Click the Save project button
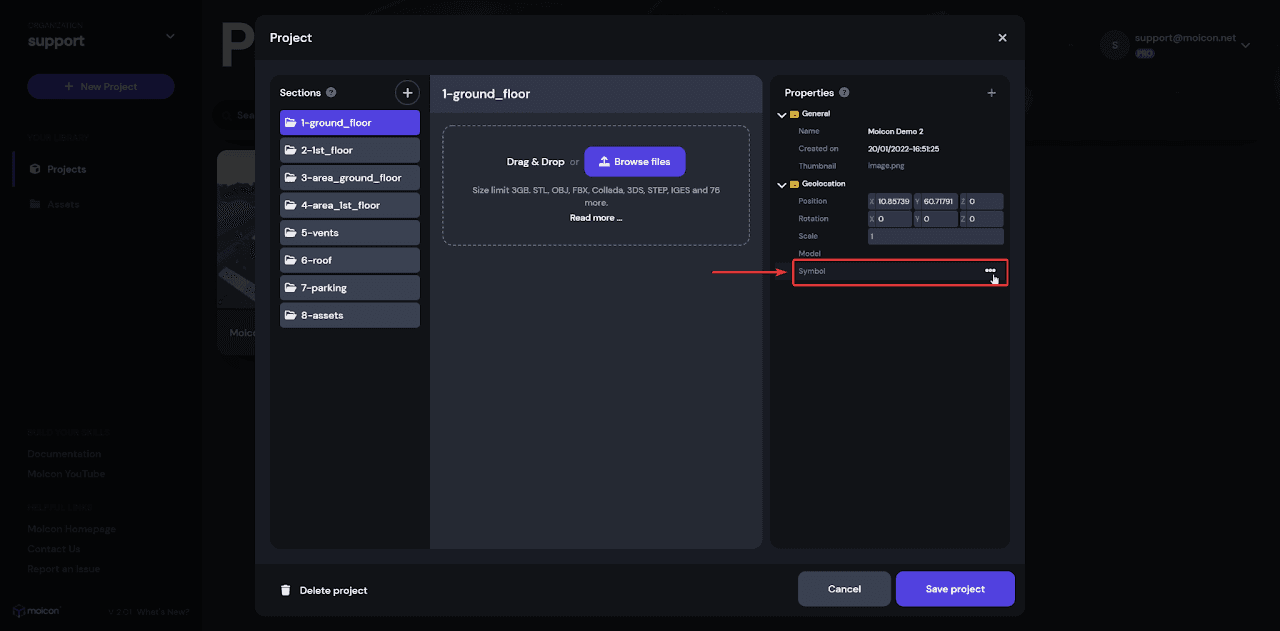 955,589
